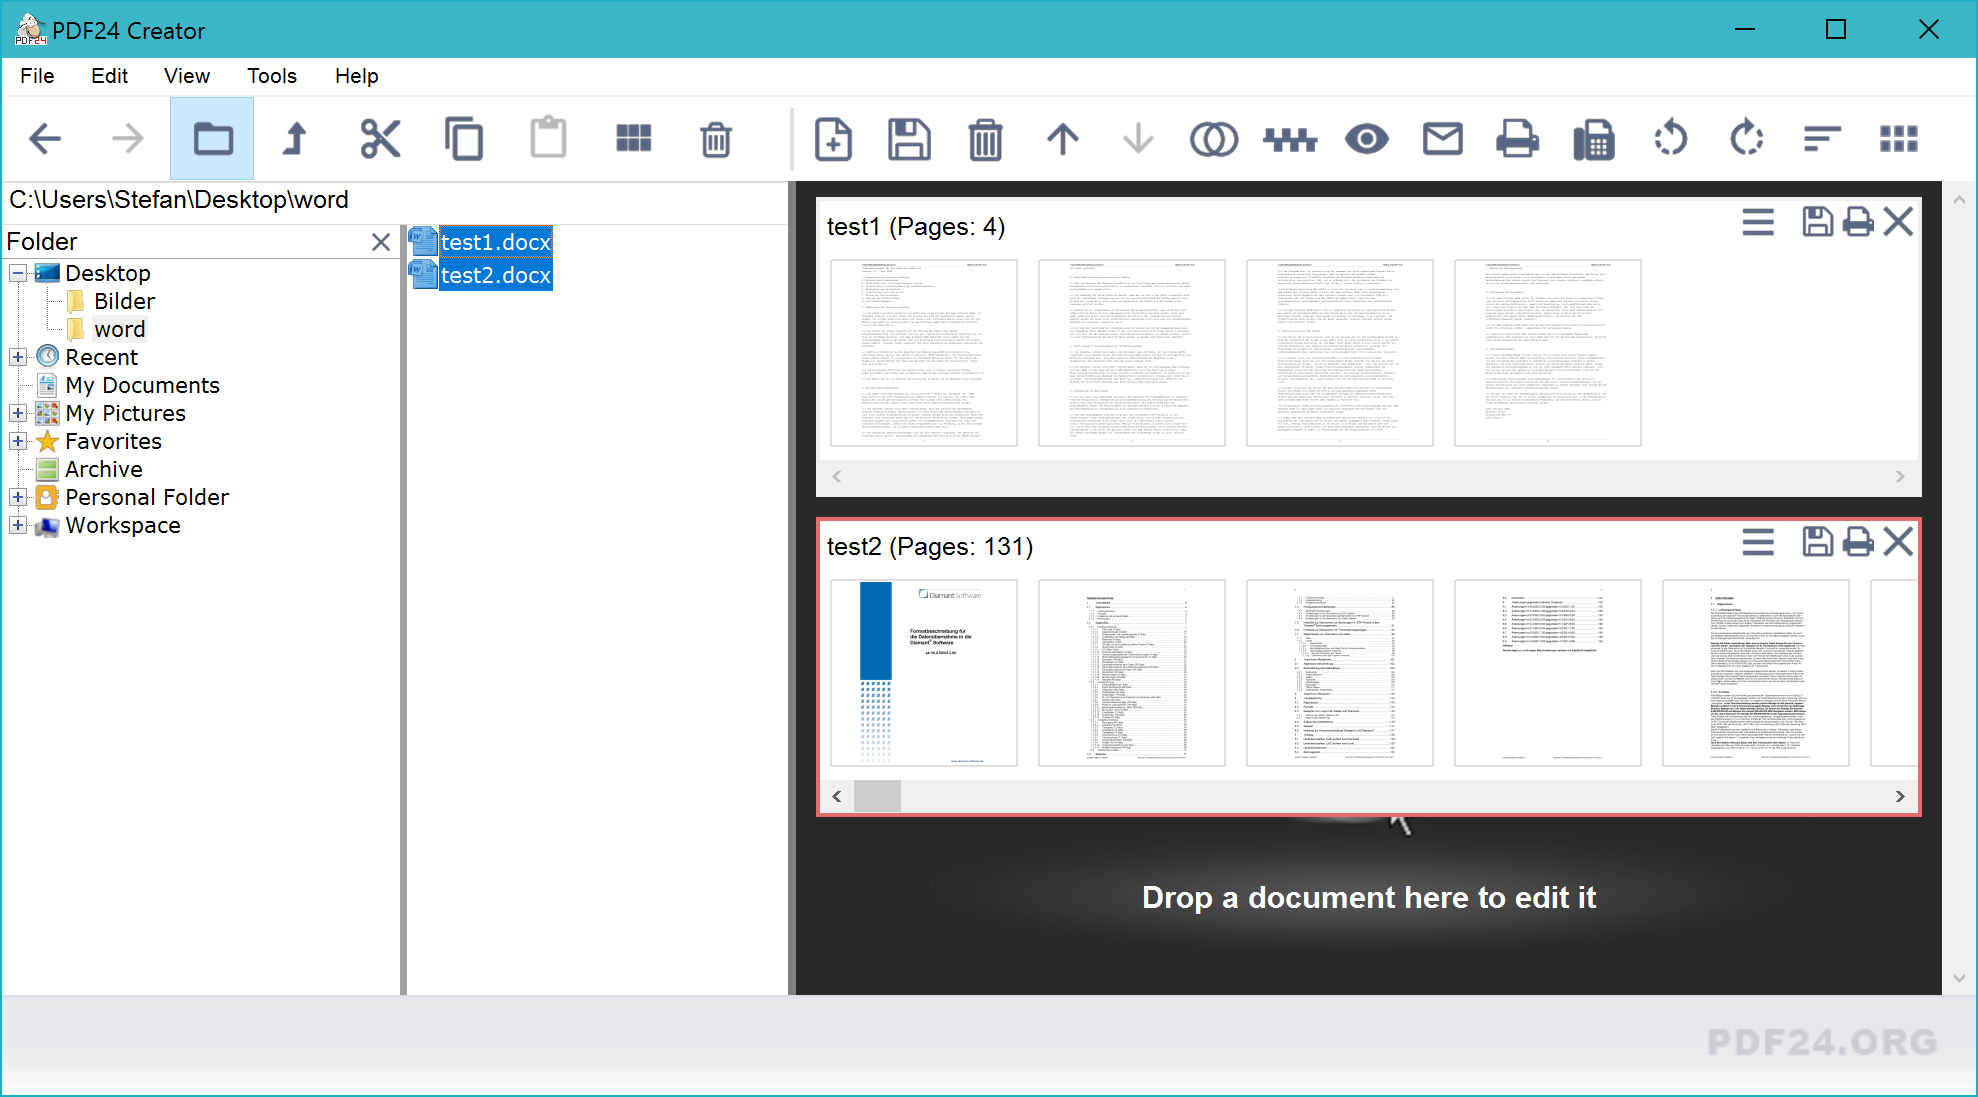Viewport: 1978px width, 1097px height.
Task: Expand the Favorites tree node
Action: pyautogui.click(x=18, y=441)
